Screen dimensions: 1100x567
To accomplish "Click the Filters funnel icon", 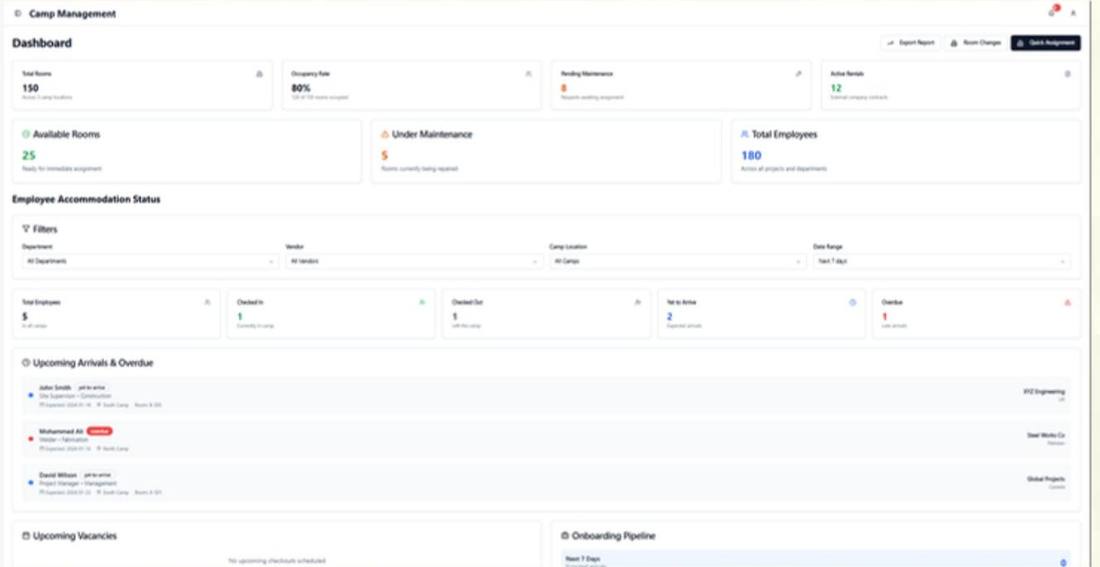I will 26,229.
